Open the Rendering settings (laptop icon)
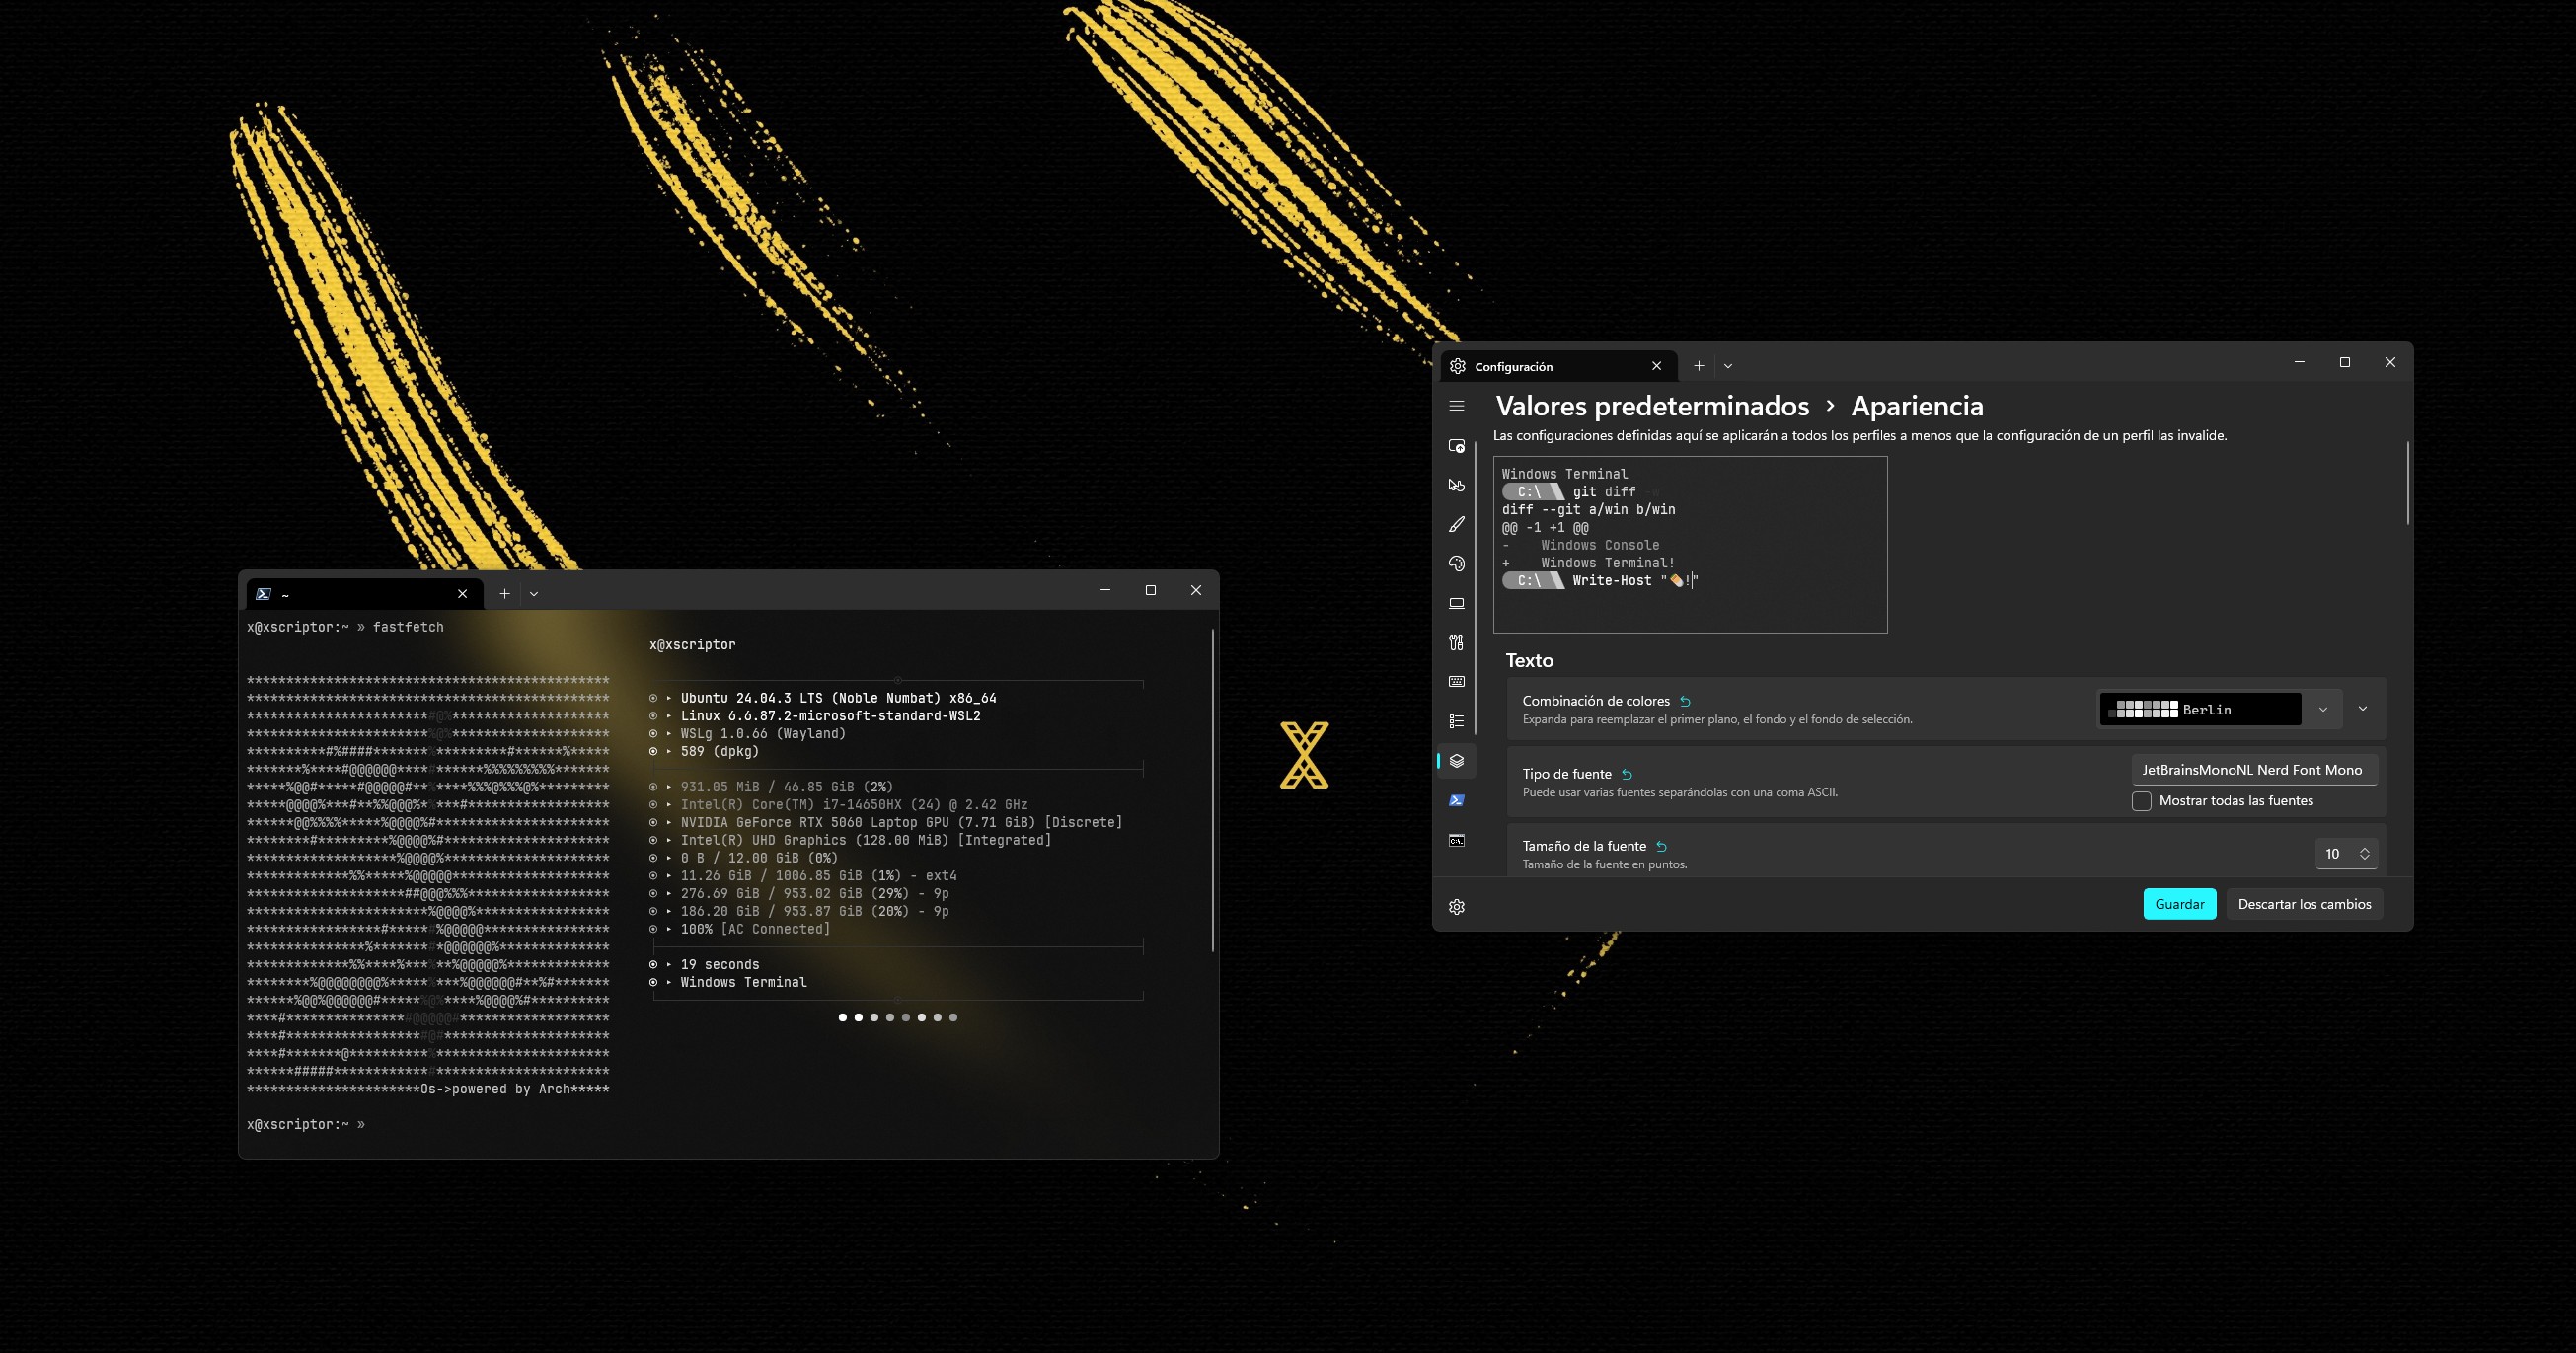The width and height of the screenshot is (2576, 1353). (x=1456, y=603)
